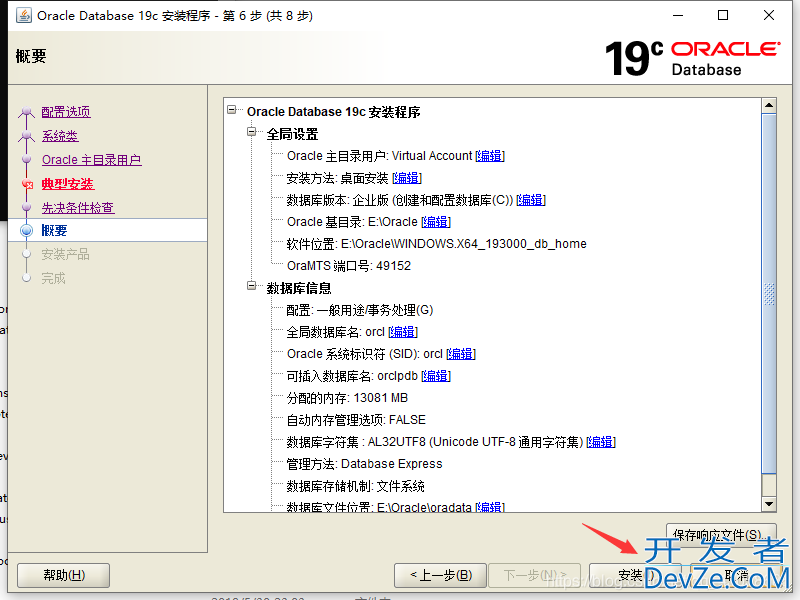Image resolution: width=800 pixels, height=600 pixels.
Task: Click 编辑 link next to Oracle 主目录用户
Action: 490,156
